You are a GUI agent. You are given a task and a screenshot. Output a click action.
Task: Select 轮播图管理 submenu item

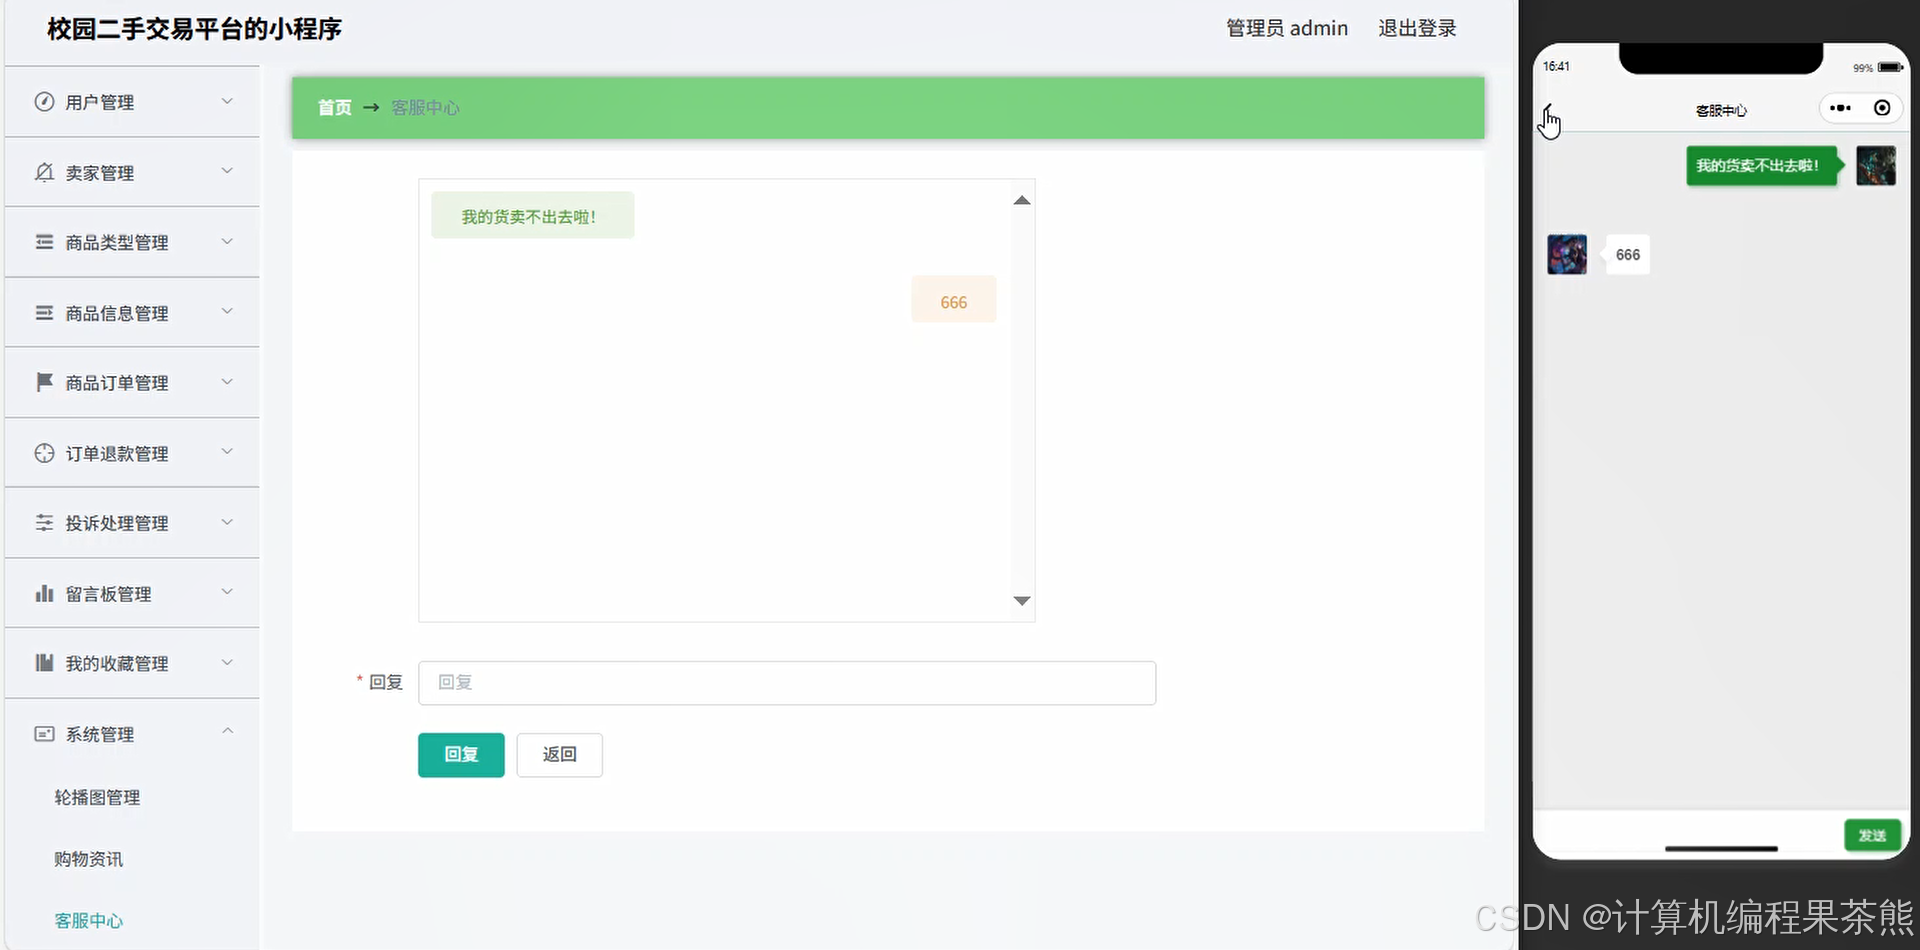tap(97, 797)
